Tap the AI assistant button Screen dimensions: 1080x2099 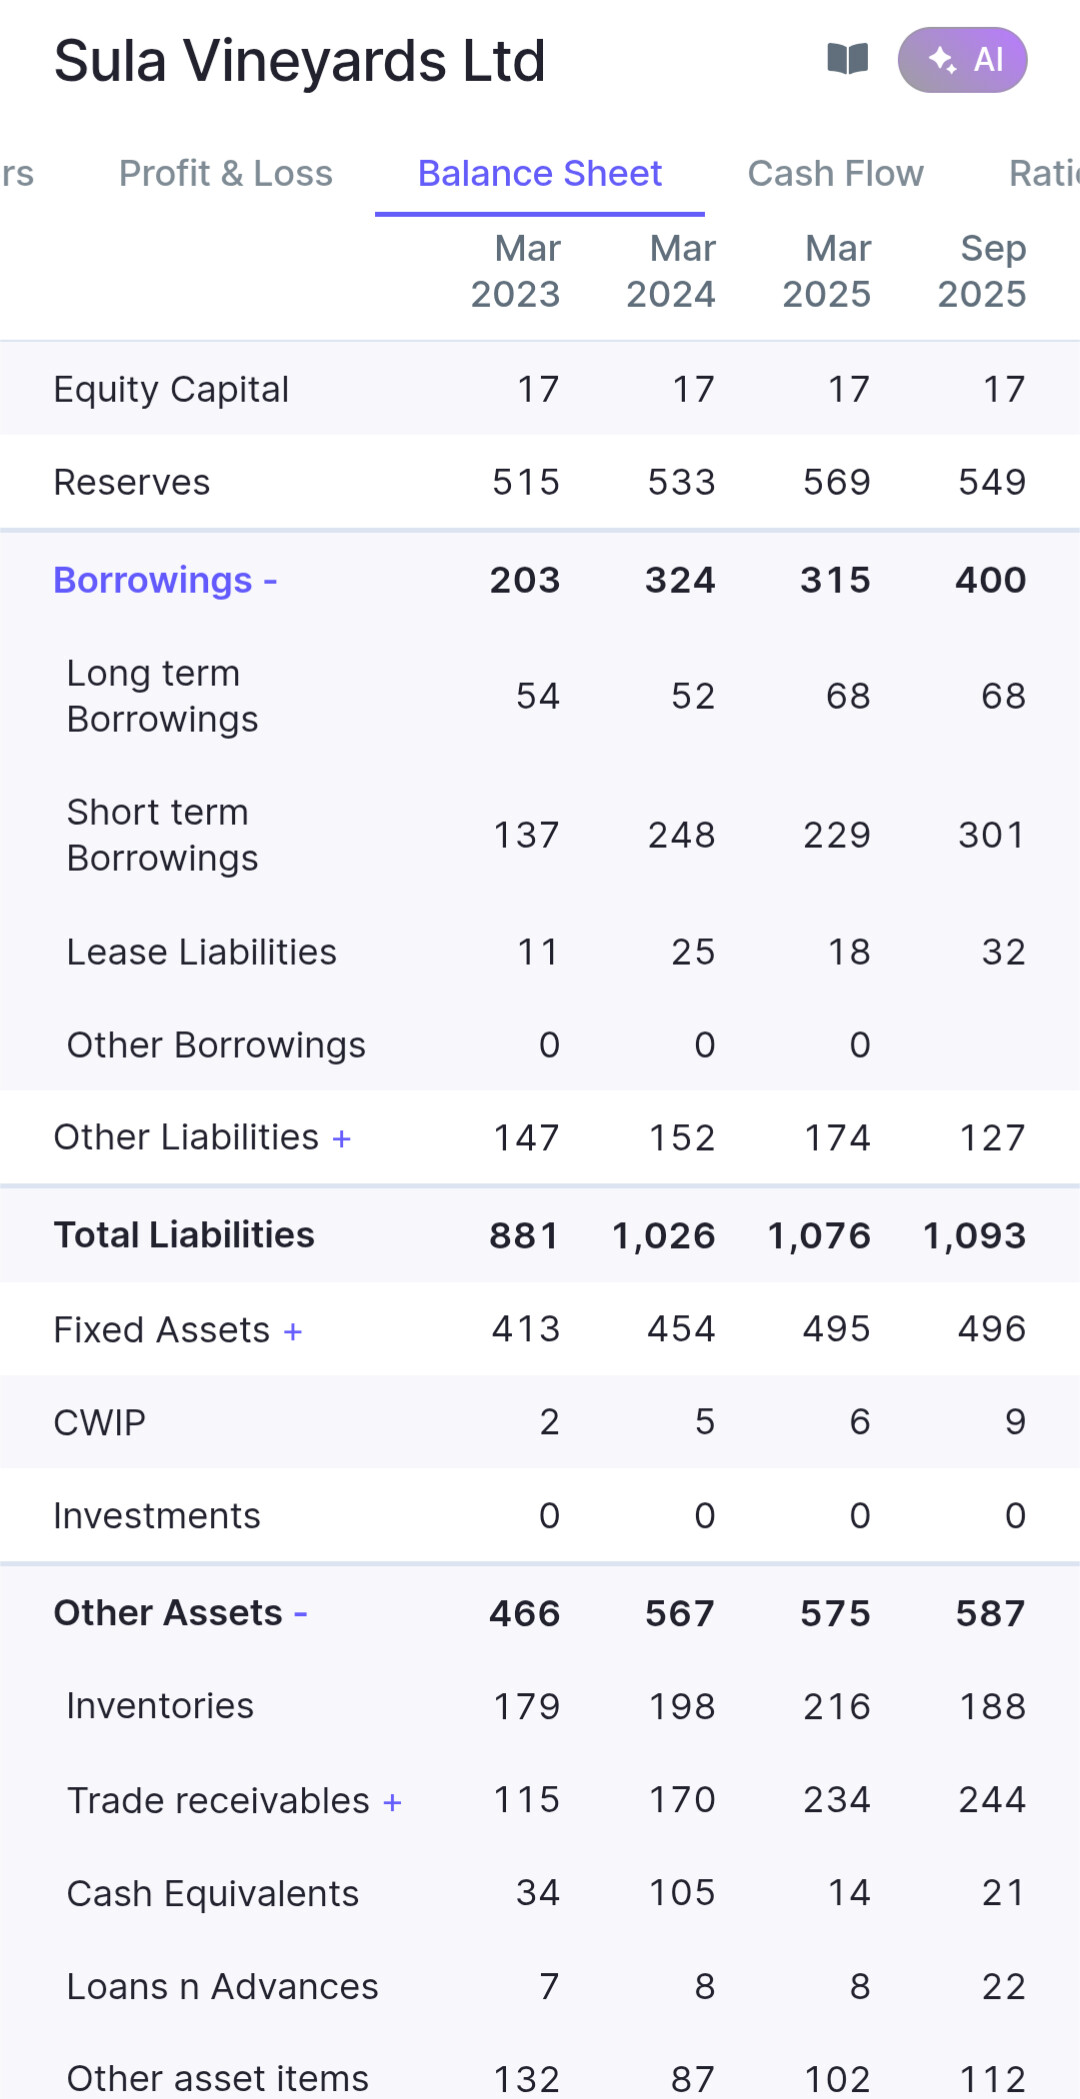coord(962,60)
